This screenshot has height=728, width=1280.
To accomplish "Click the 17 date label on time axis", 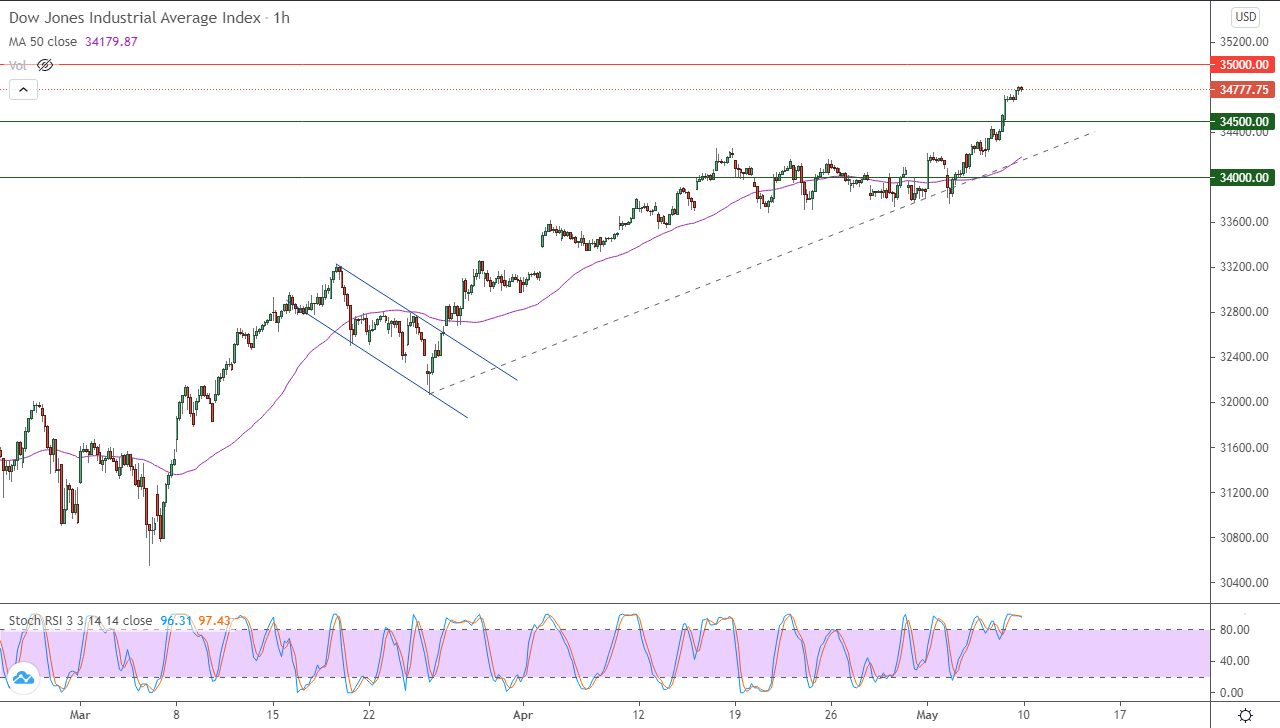I will 1120,715.
